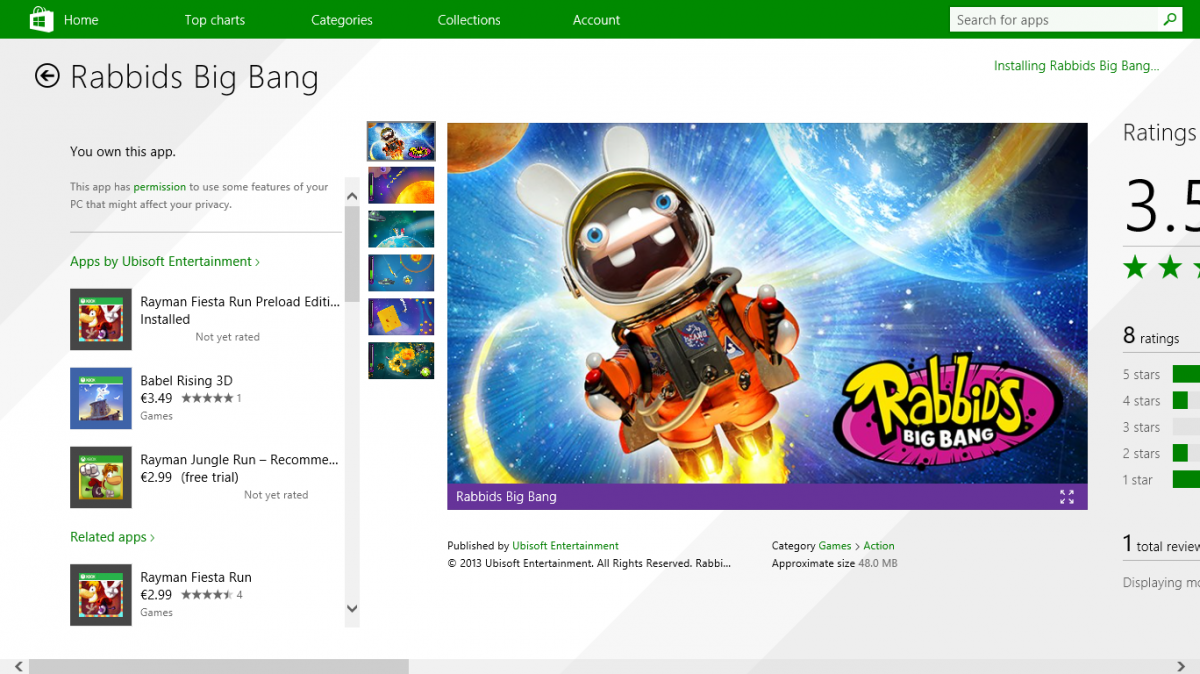Click Installing Rabbids Big Bang status
1200x674 pixels.
[1076, 66]
